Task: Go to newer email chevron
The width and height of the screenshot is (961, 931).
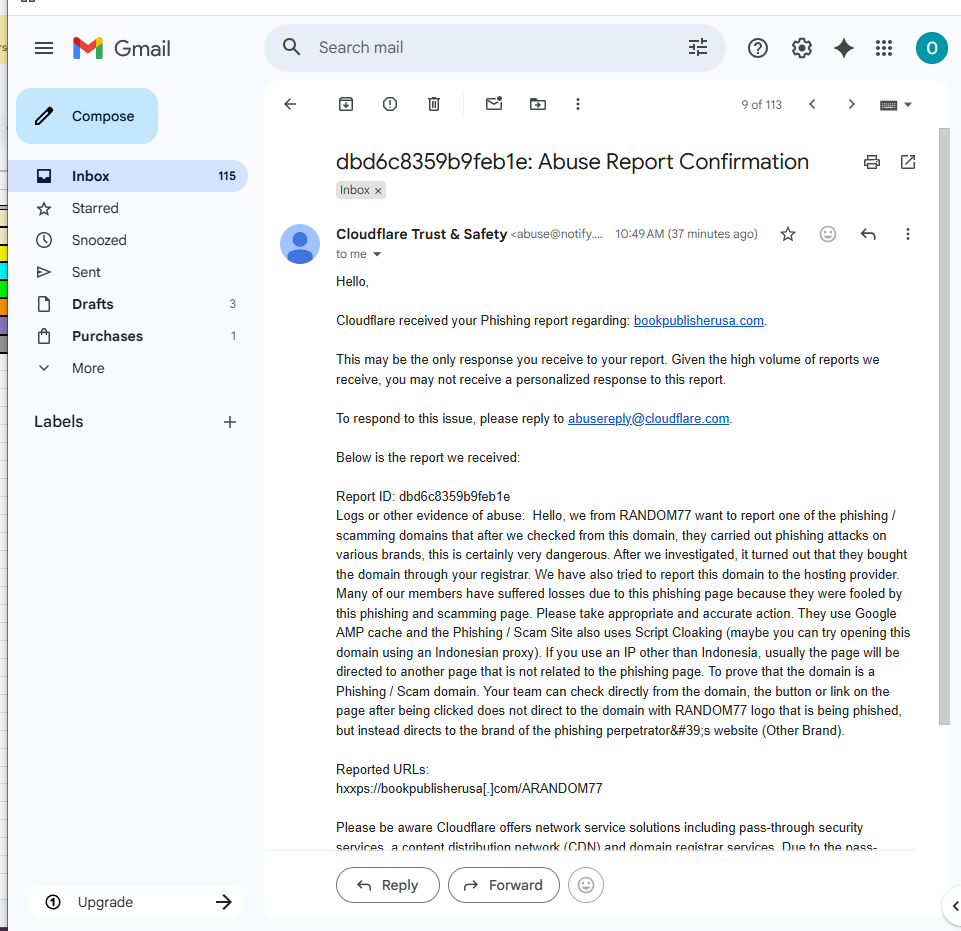Action: tap(812, 104)
